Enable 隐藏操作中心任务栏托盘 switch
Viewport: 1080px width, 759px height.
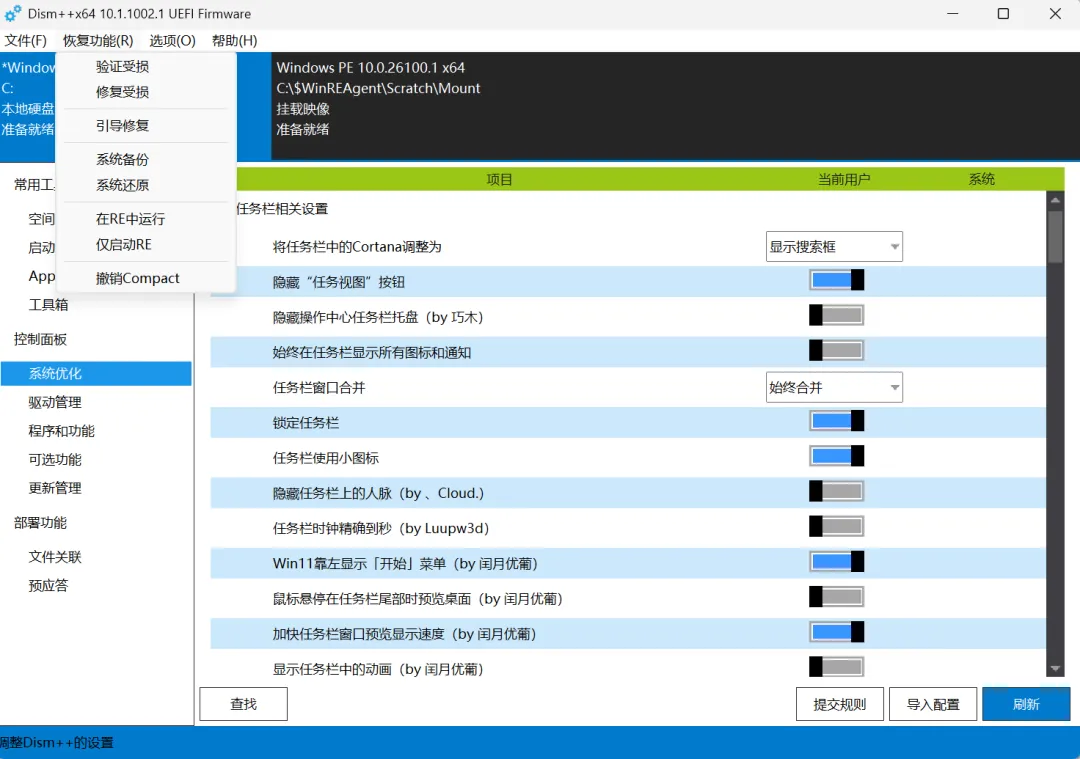(836, 315)
